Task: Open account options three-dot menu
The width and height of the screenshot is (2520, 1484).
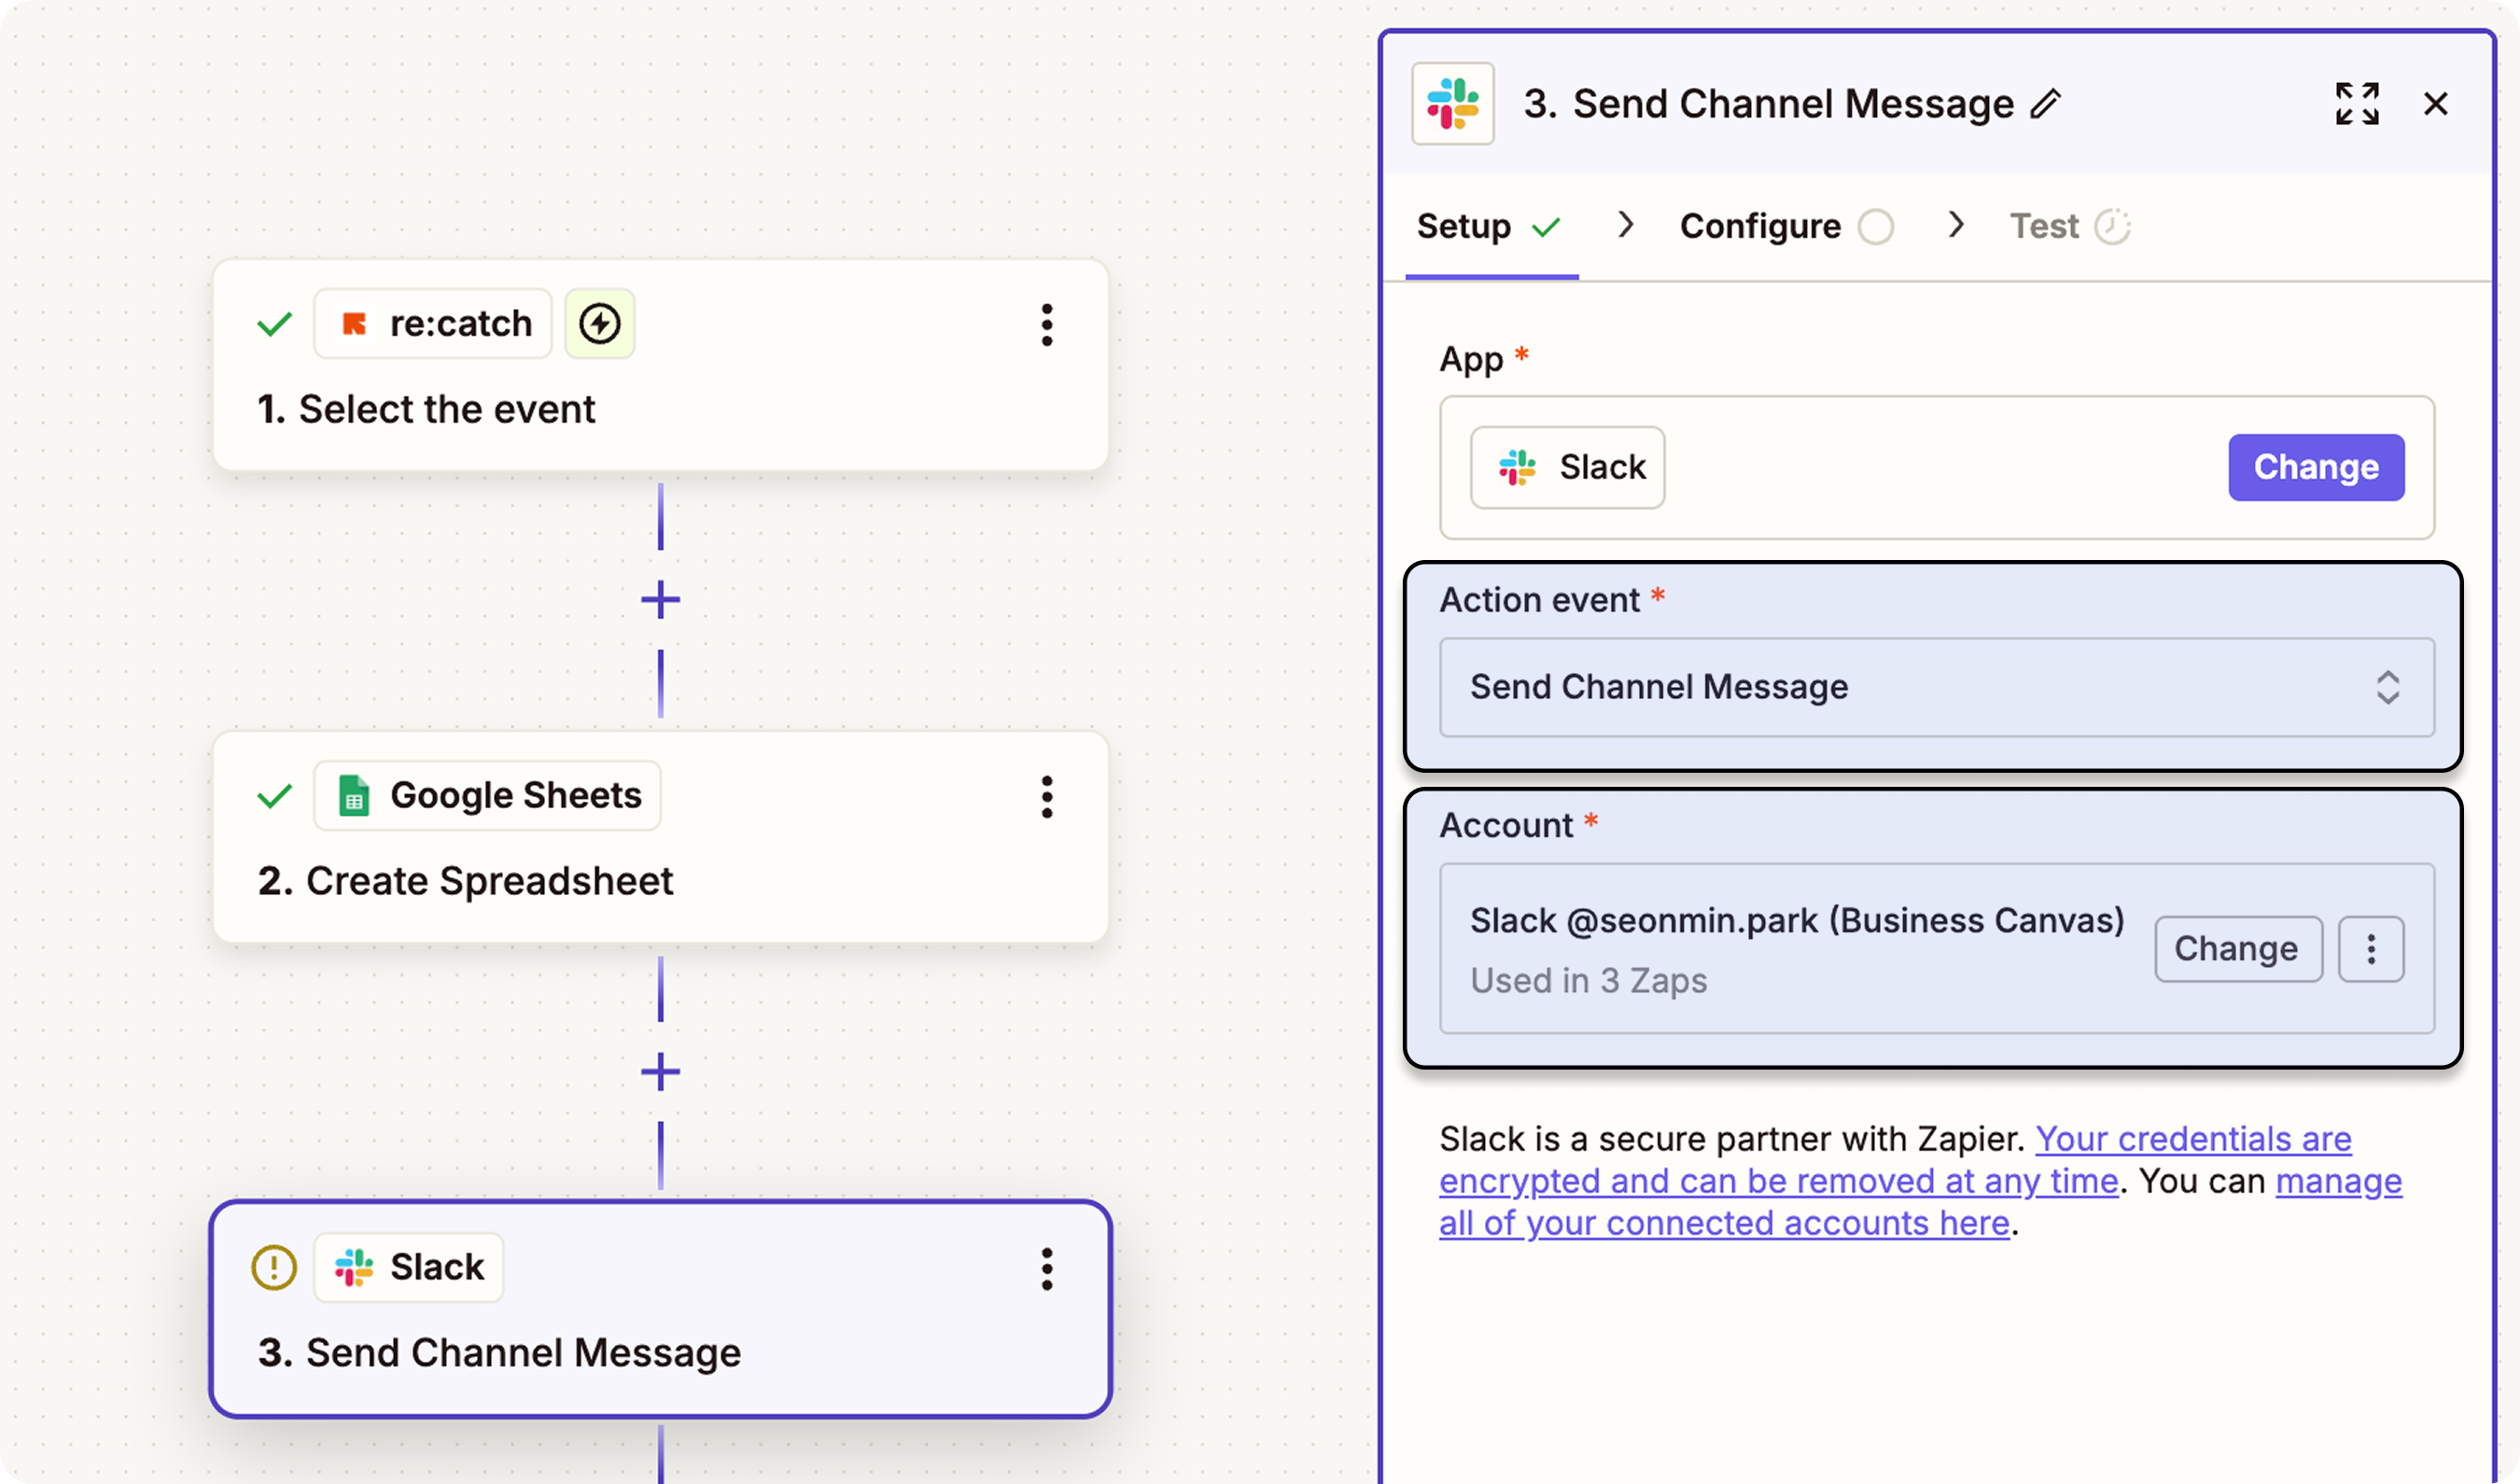Action: click(x=2370, y=949)
